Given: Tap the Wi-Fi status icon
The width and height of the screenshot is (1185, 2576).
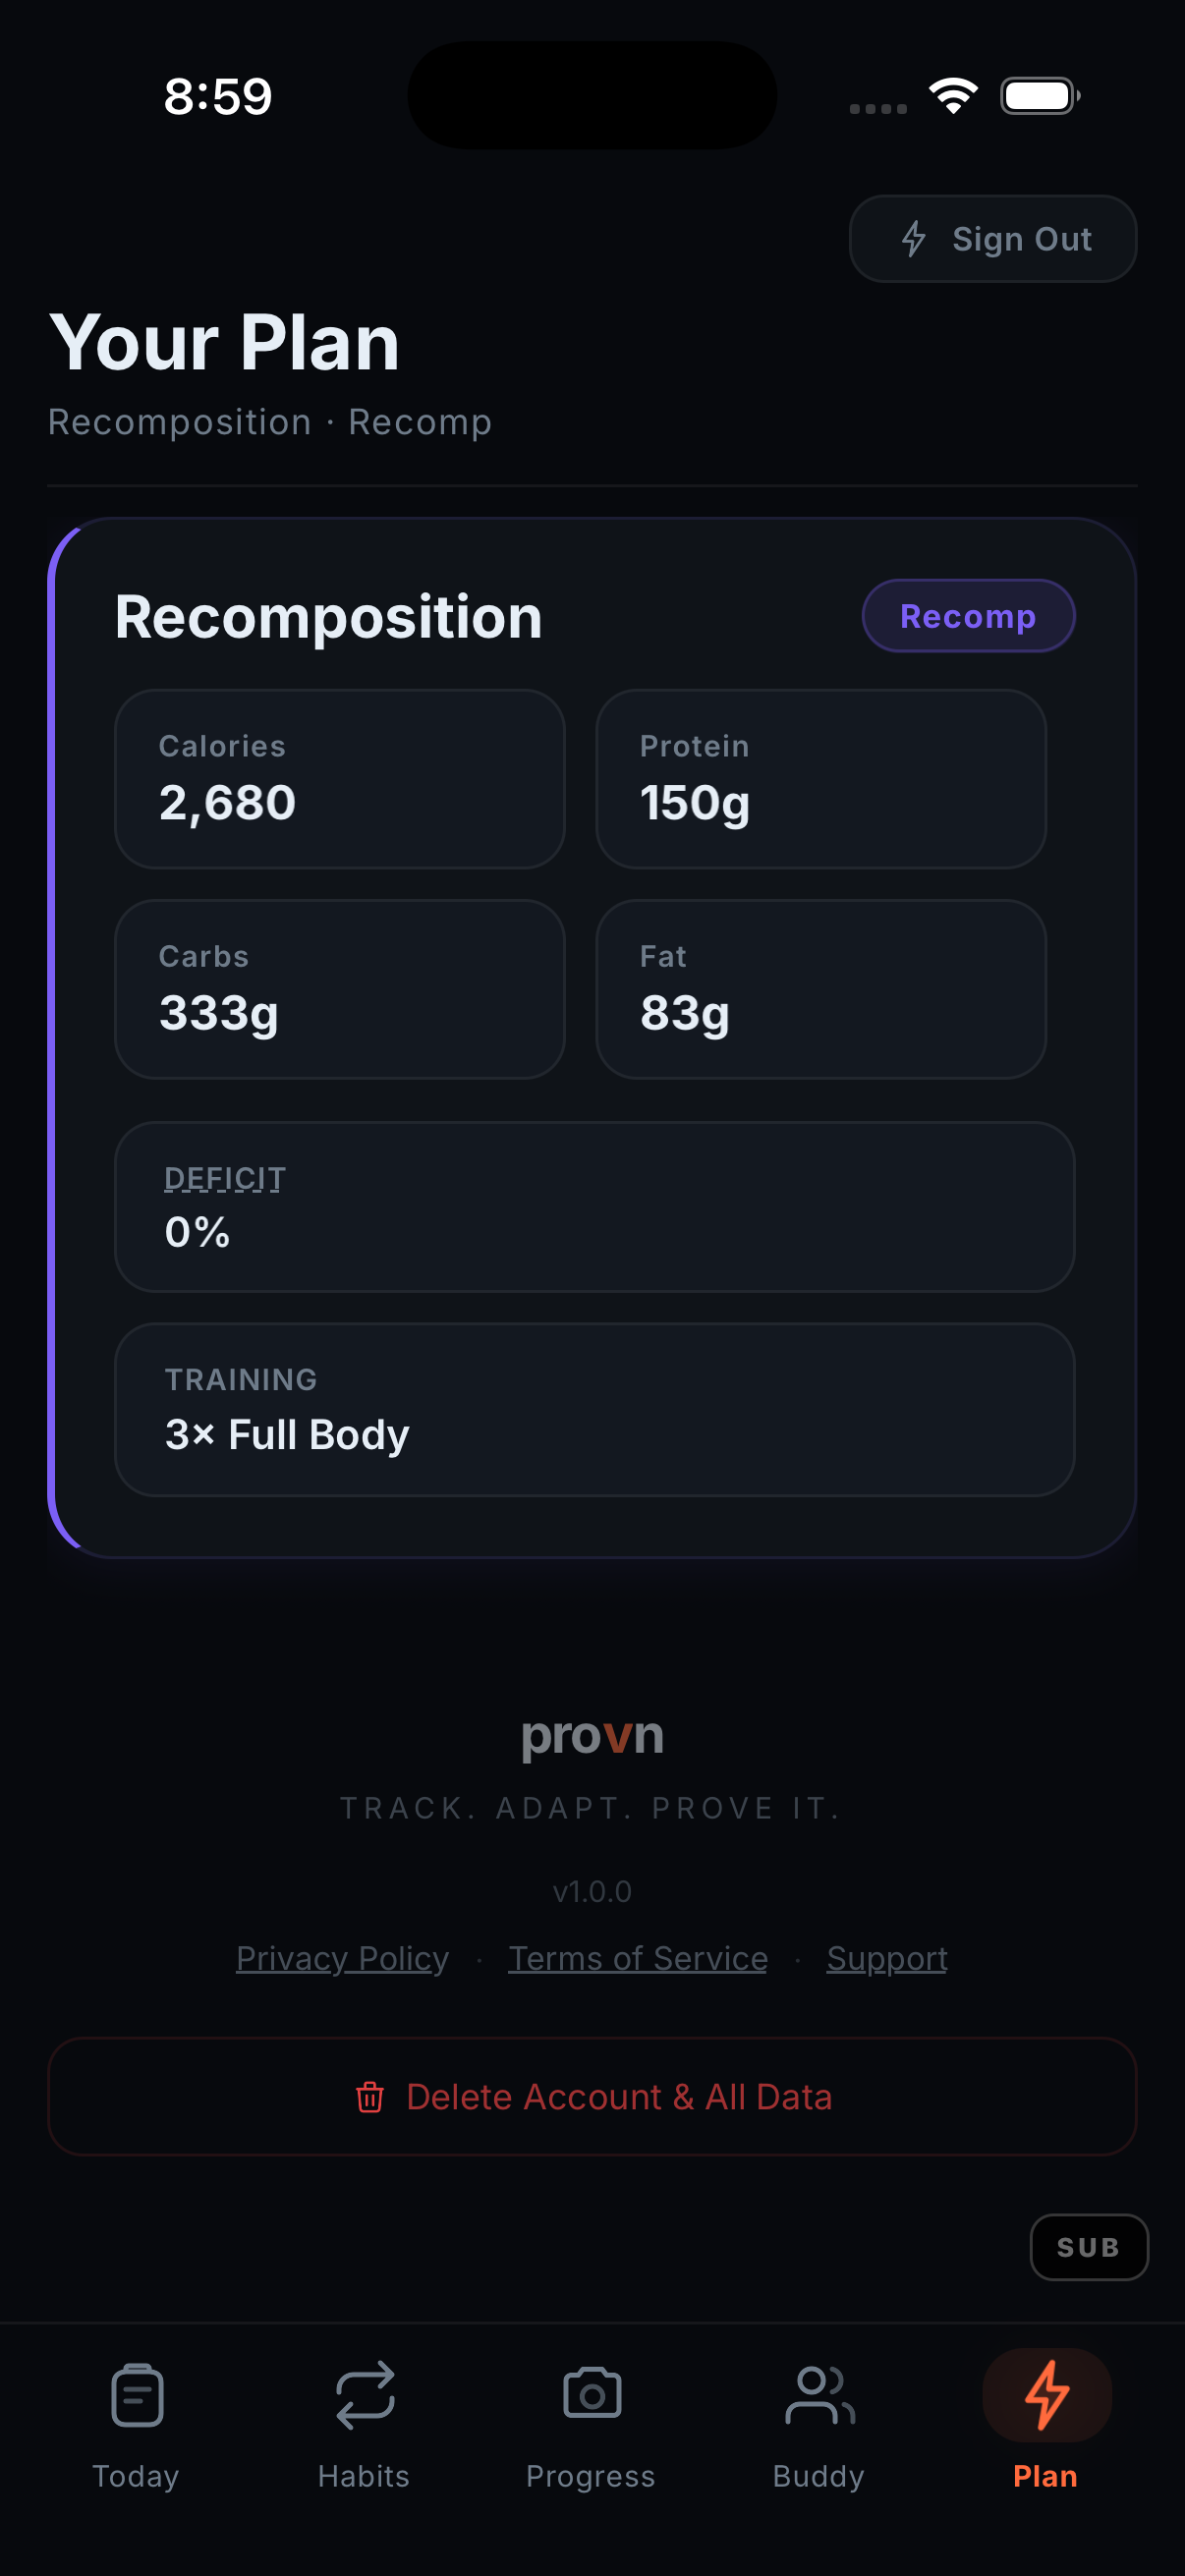Looking at the screenshot, I should point(953,96).
